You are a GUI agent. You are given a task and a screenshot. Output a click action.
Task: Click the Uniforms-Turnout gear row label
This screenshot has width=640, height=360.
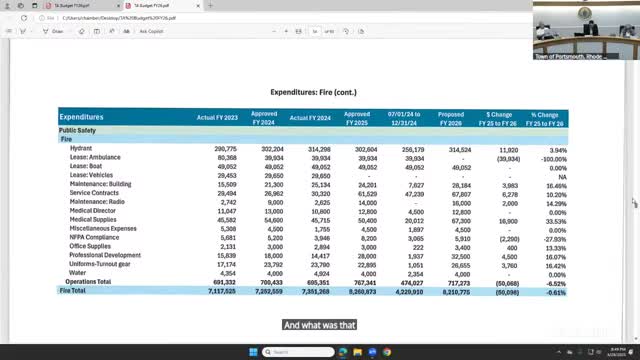point(100,264)
